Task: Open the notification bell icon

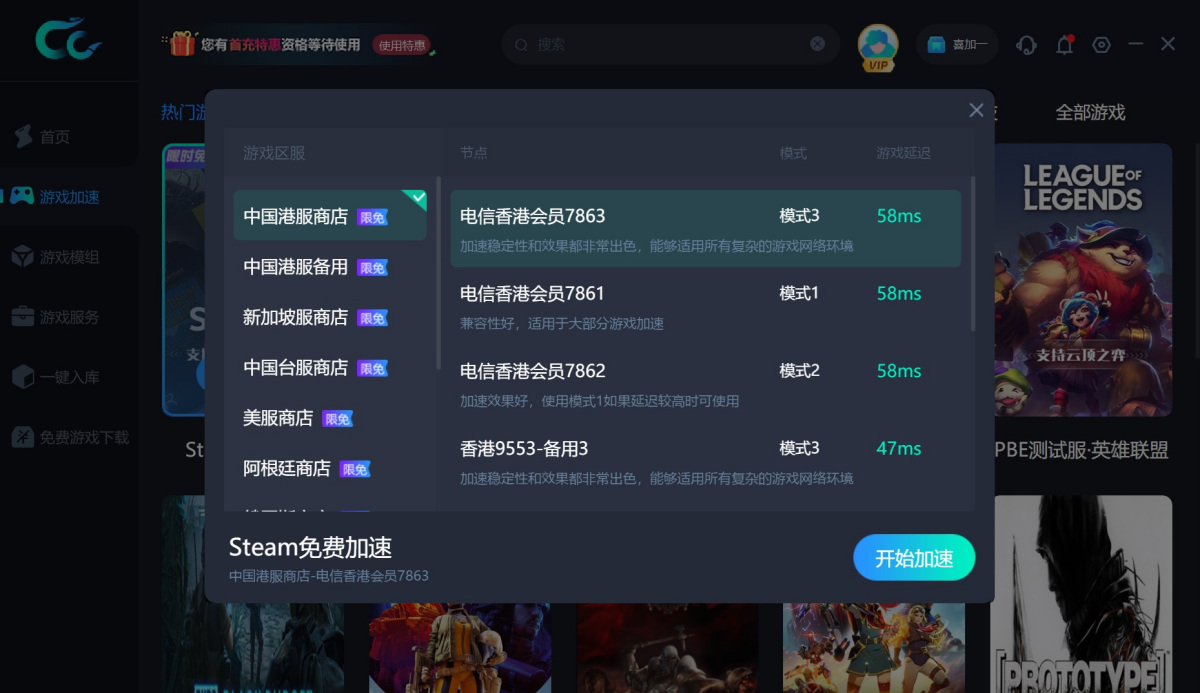Action: tap(1064, 45)
